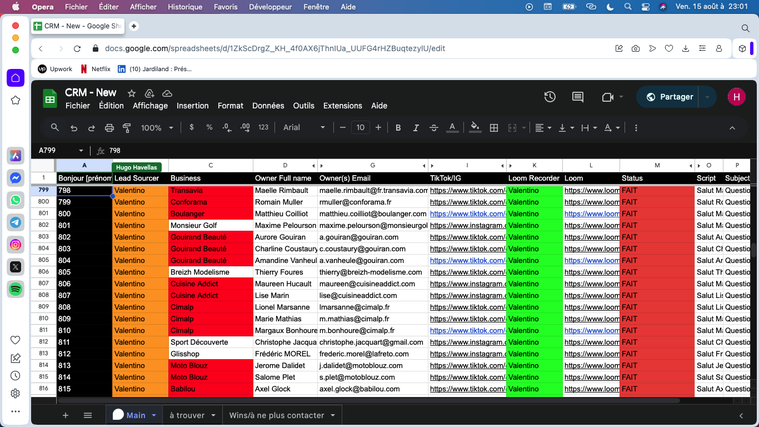Open the Main sheet tab dropdown arrow

pos(154,415)
